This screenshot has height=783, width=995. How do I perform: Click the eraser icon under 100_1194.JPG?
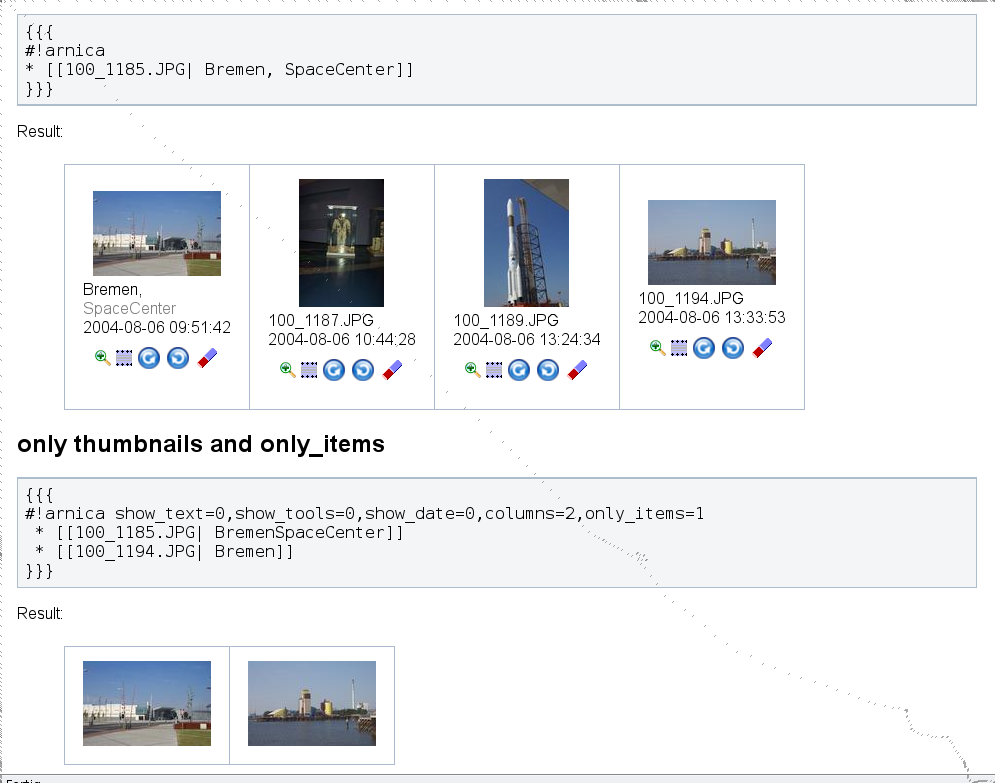pos(762,348)
